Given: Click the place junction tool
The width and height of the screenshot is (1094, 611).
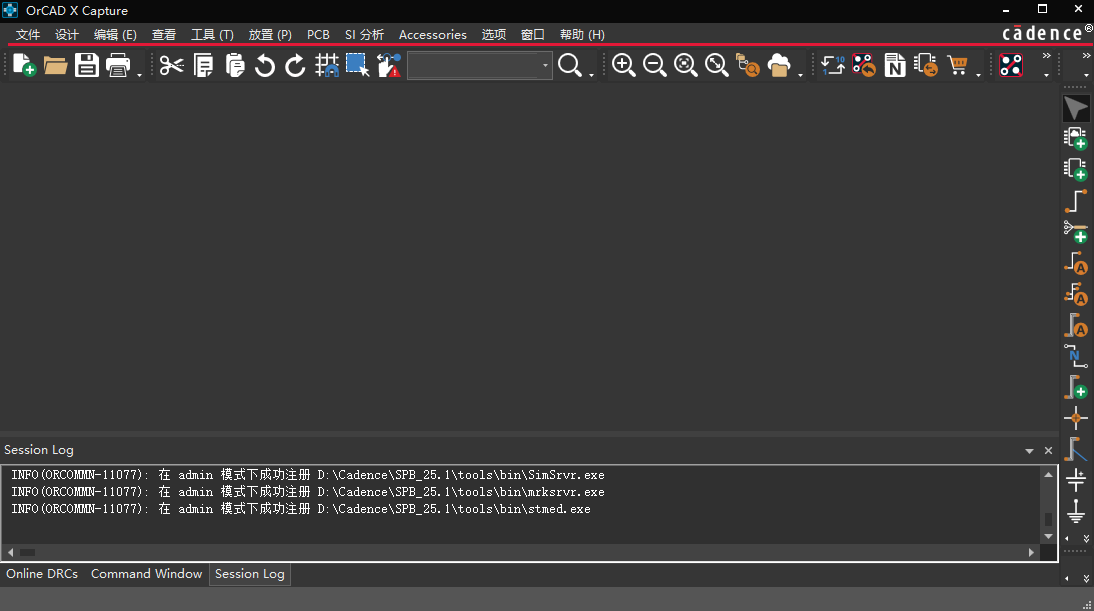Looking at the screenshot, I should click(1076, 417).
